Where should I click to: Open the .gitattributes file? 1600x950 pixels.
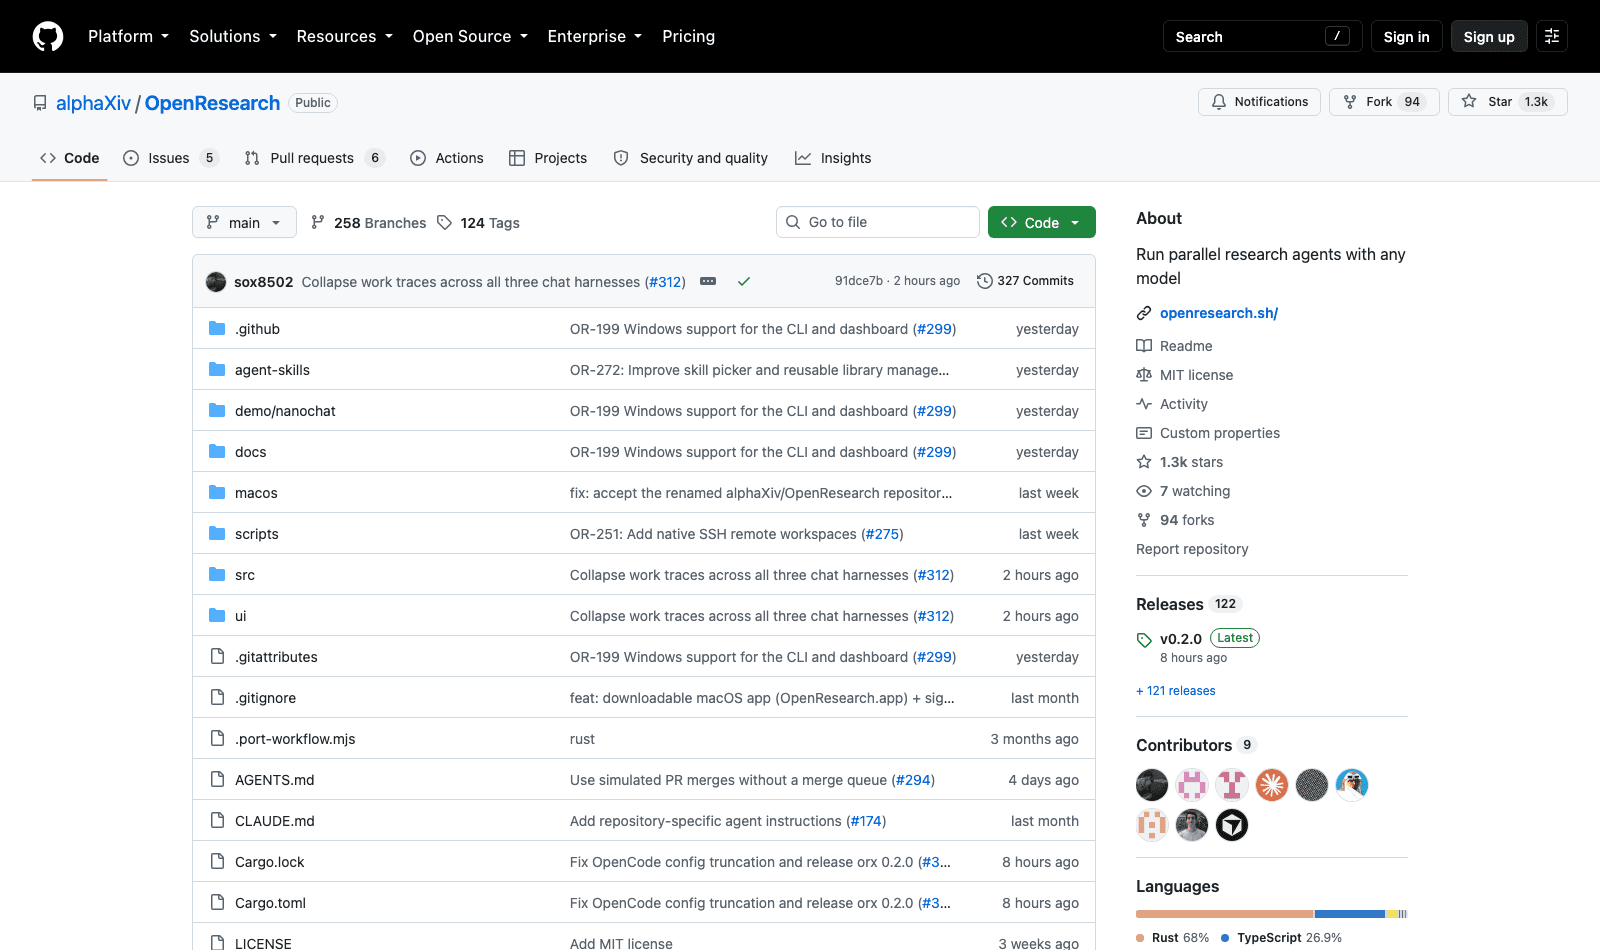pyautogui.click(x=276, y=657)
